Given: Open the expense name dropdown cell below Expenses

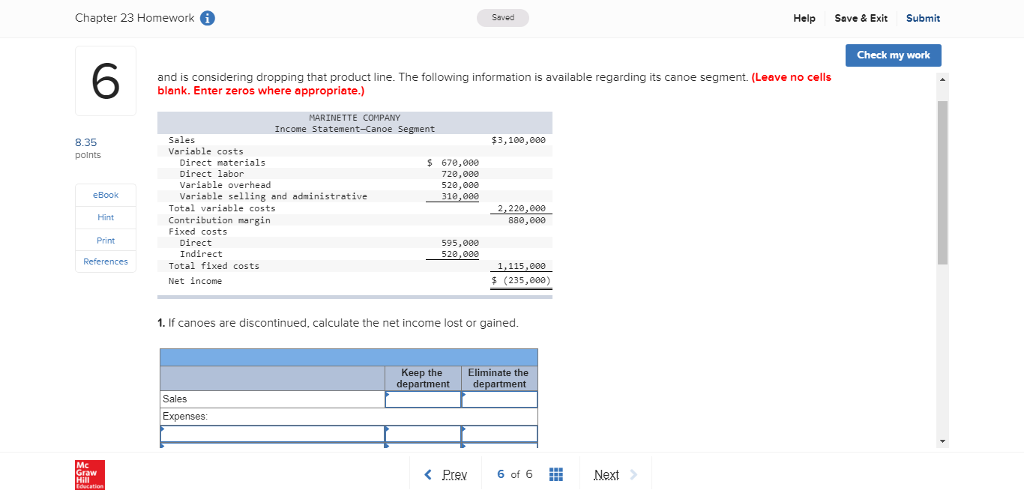Looking at the screenshot, I should click(272, 434).
